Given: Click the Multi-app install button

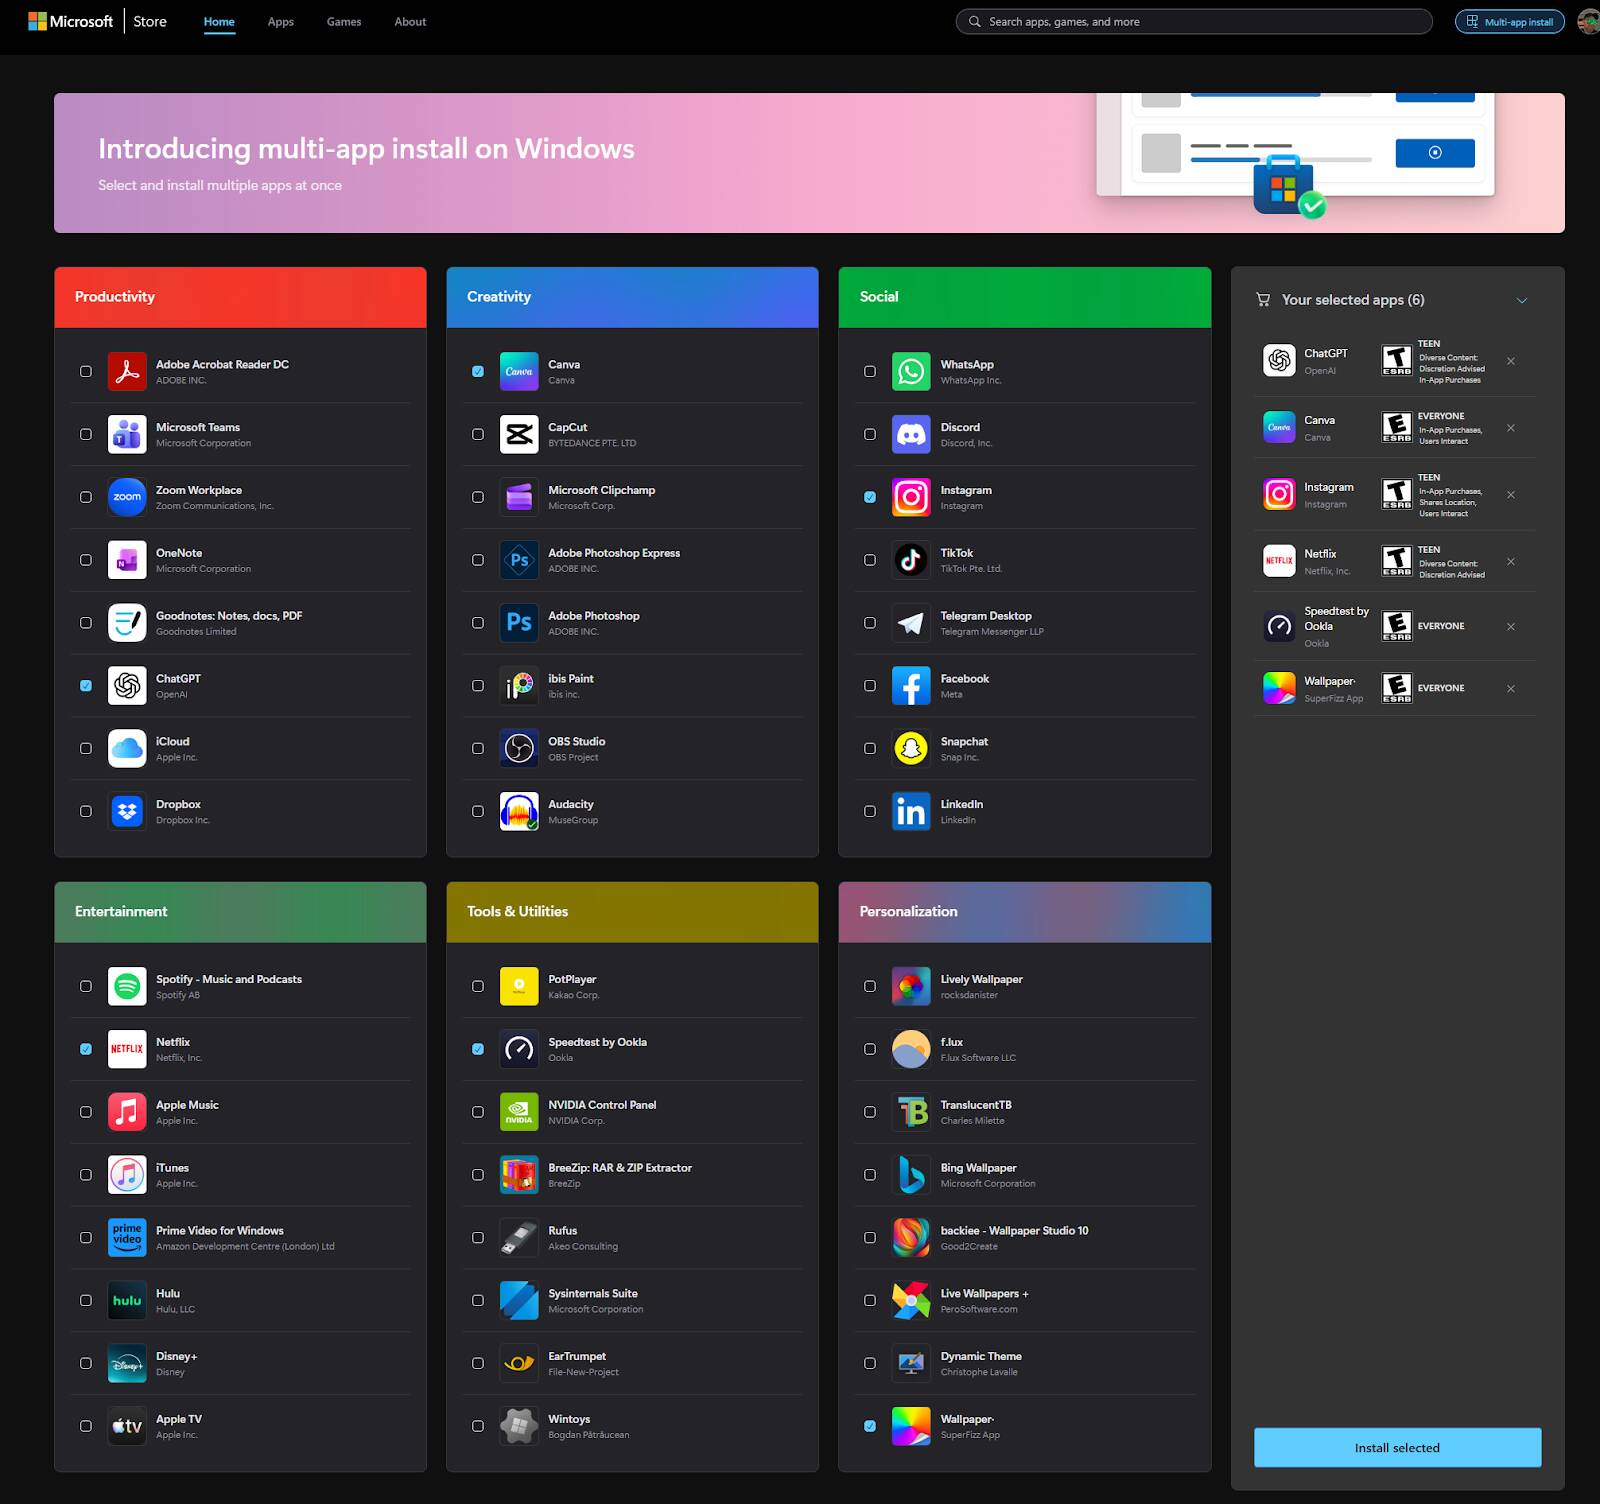Looking at the screenshot, I should (1509, 22).
